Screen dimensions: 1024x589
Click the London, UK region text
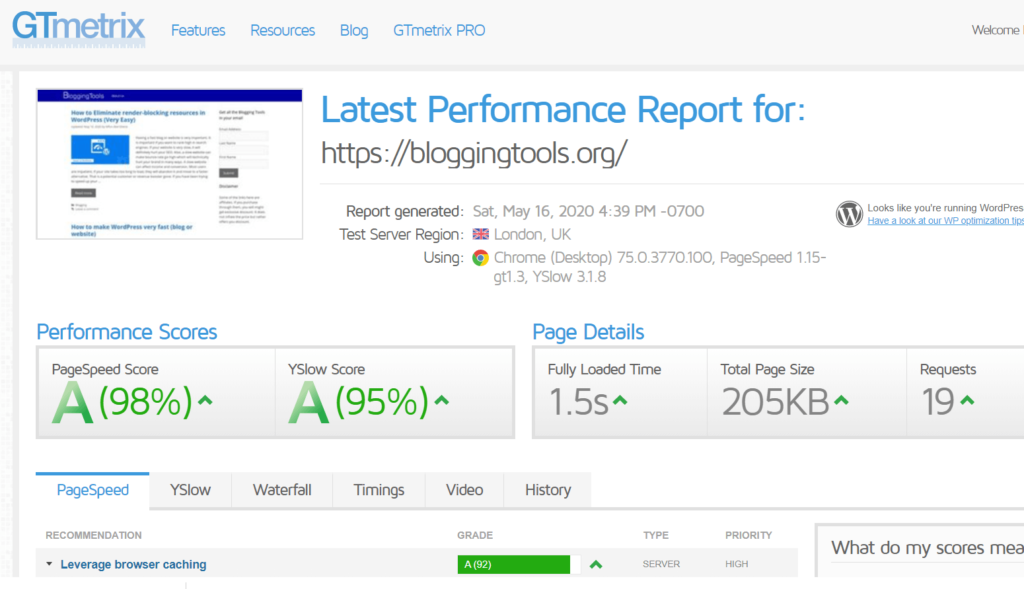[532, 234]
